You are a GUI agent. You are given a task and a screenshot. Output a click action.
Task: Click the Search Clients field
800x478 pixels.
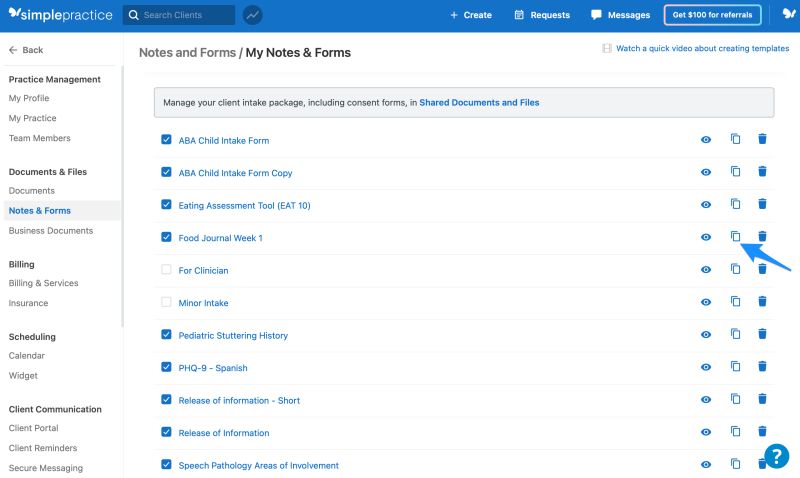pyautogui.click(x=179, y=15)
